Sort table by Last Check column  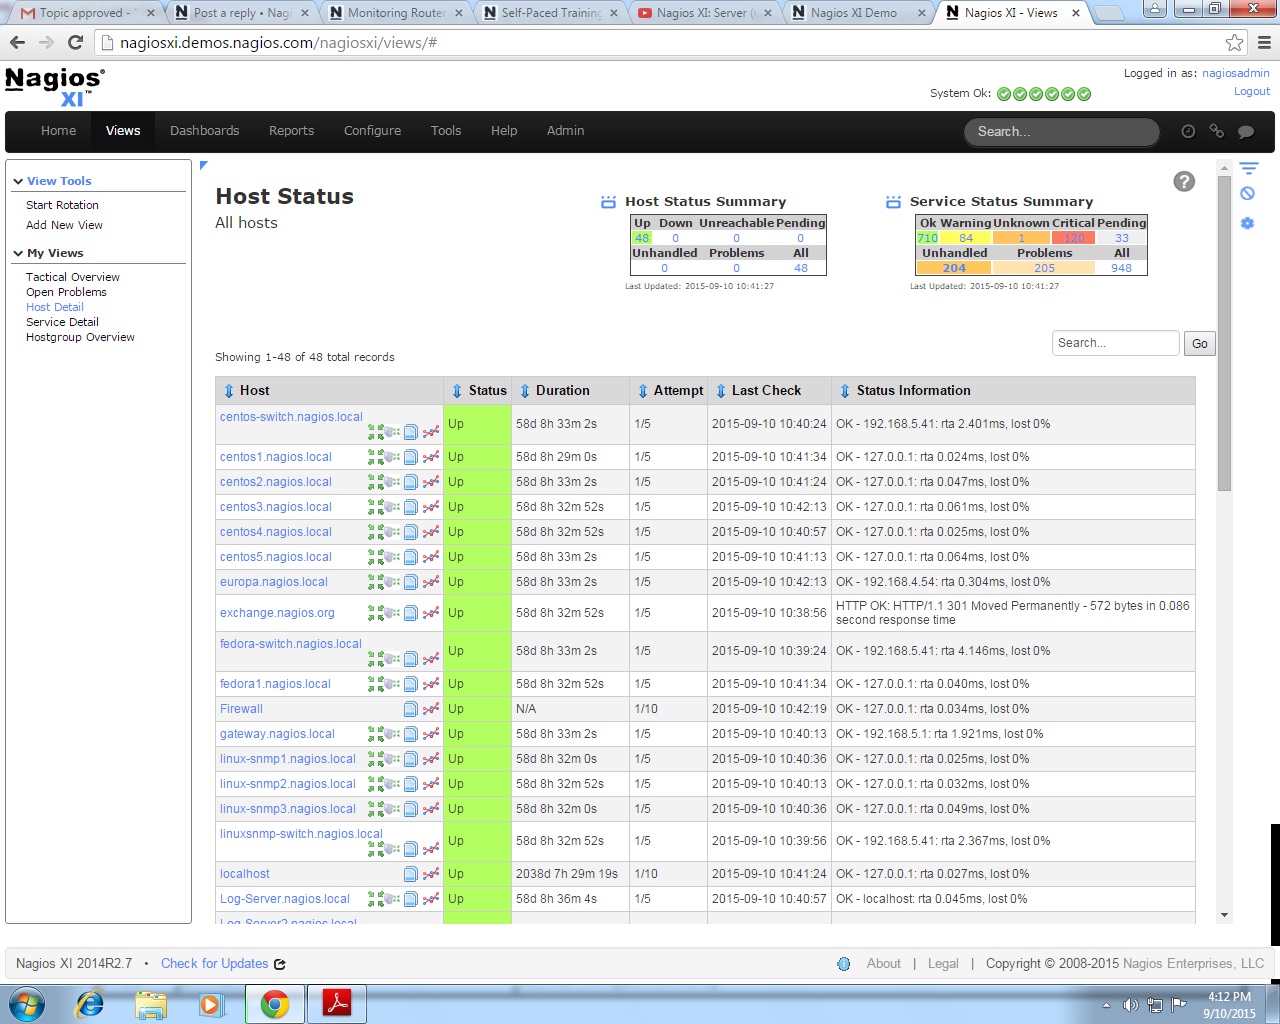click(x=765, y=391)
